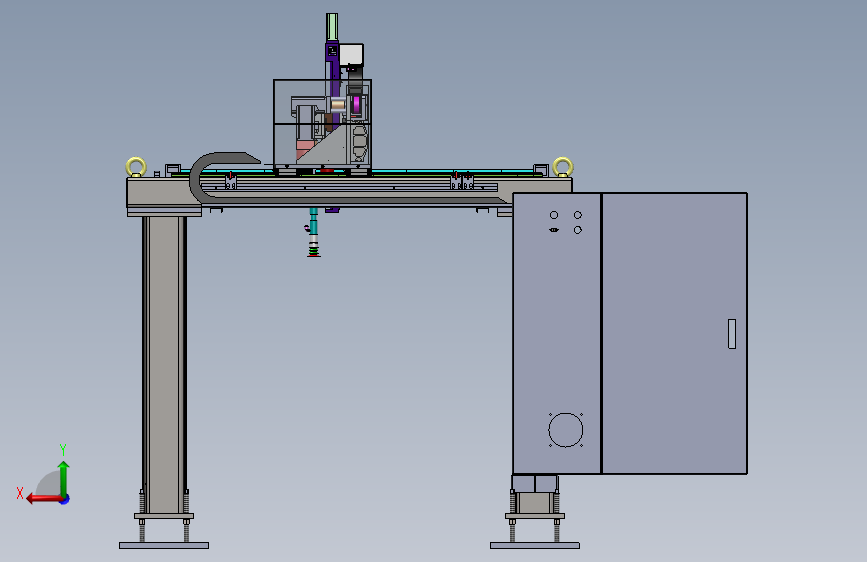Click the 'Y' axis label

(63, 449)
